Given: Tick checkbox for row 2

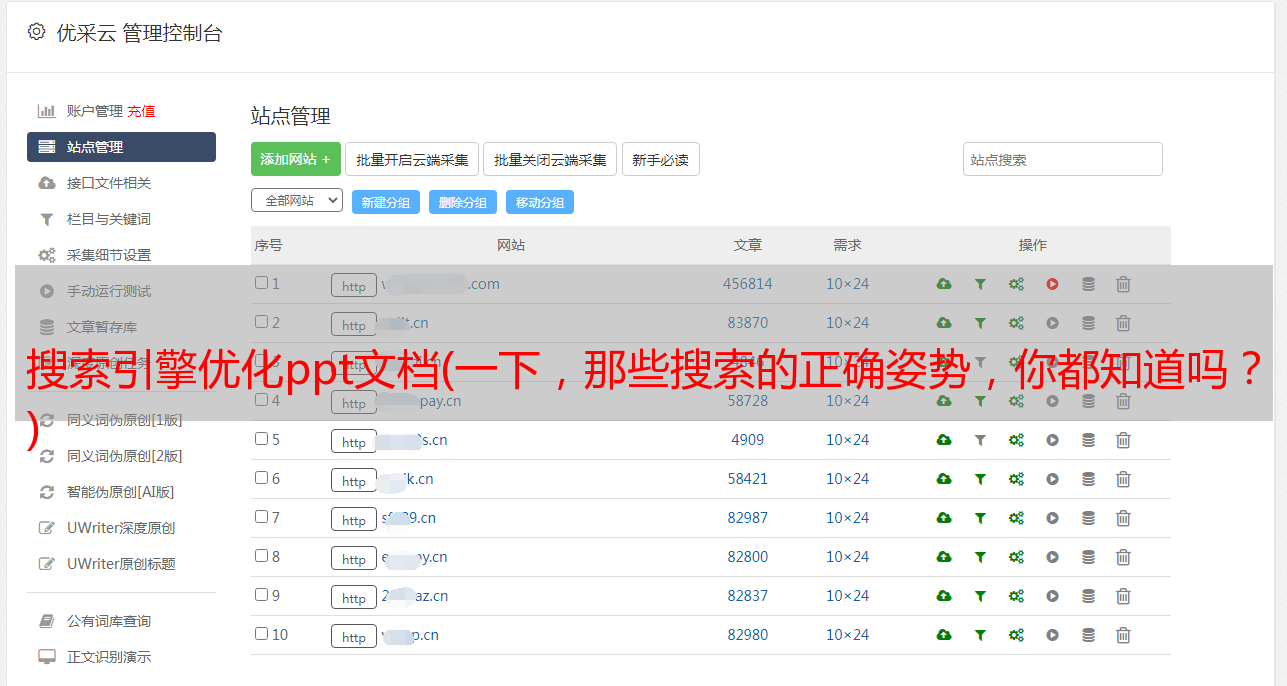Looking at the screenshot, I should [261, 322].
